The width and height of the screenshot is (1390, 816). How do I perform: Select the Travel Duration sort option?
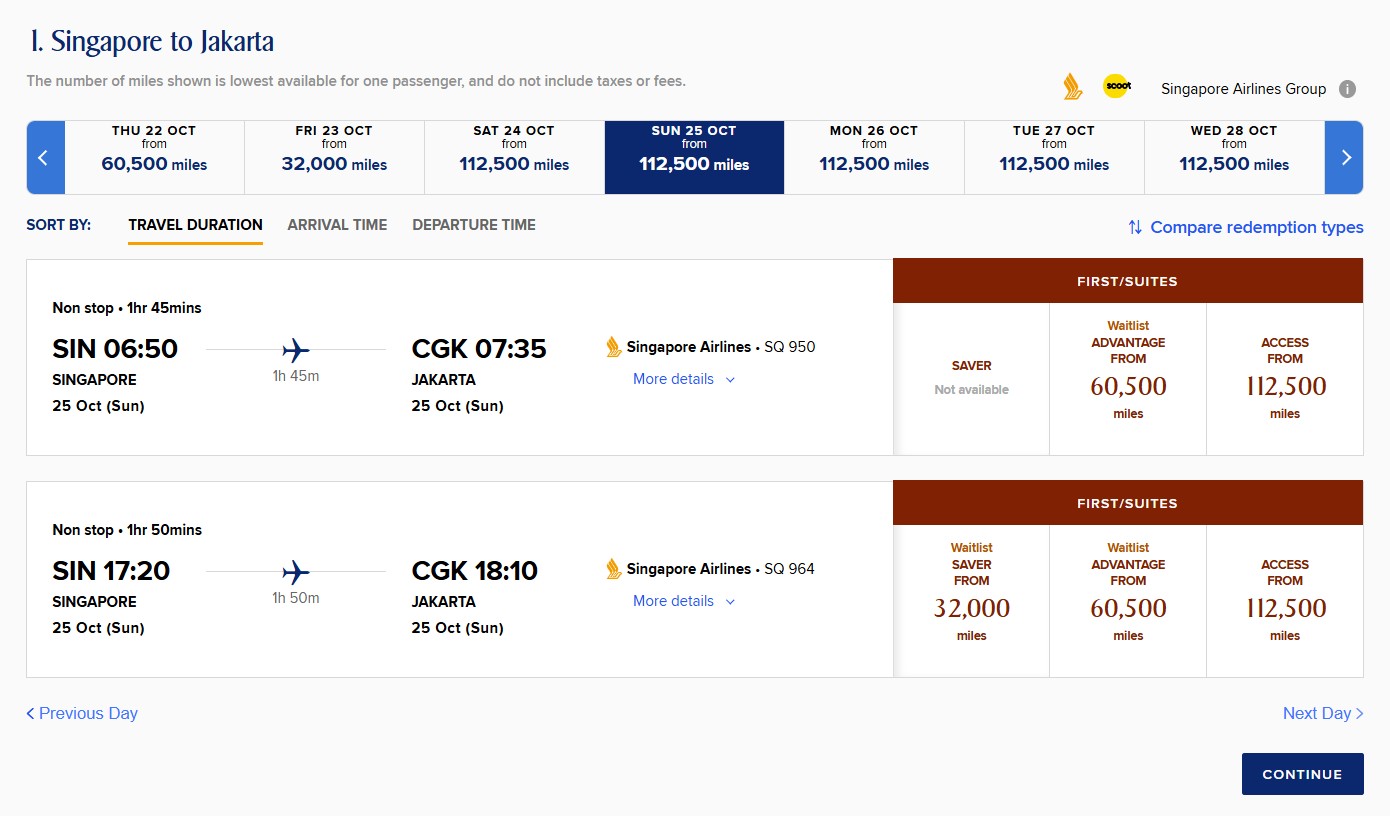point(196,225)
